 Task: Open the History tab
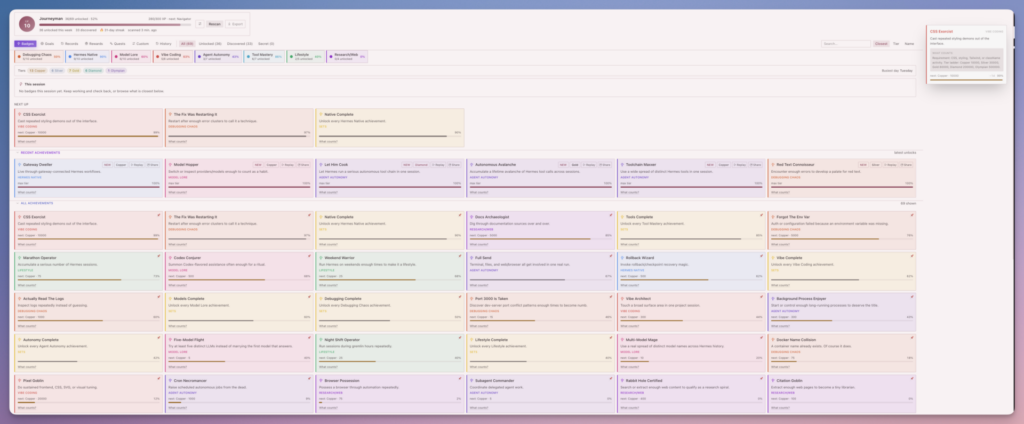pos(164,44)
